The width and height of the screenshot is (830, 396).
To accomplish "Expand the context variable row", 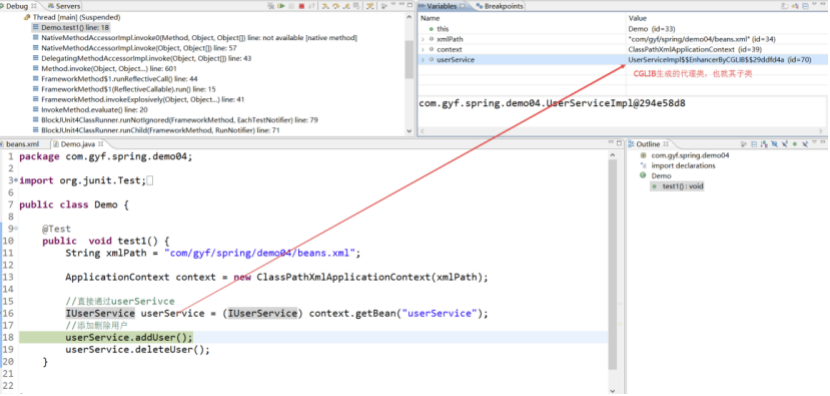I will point(422,49).
